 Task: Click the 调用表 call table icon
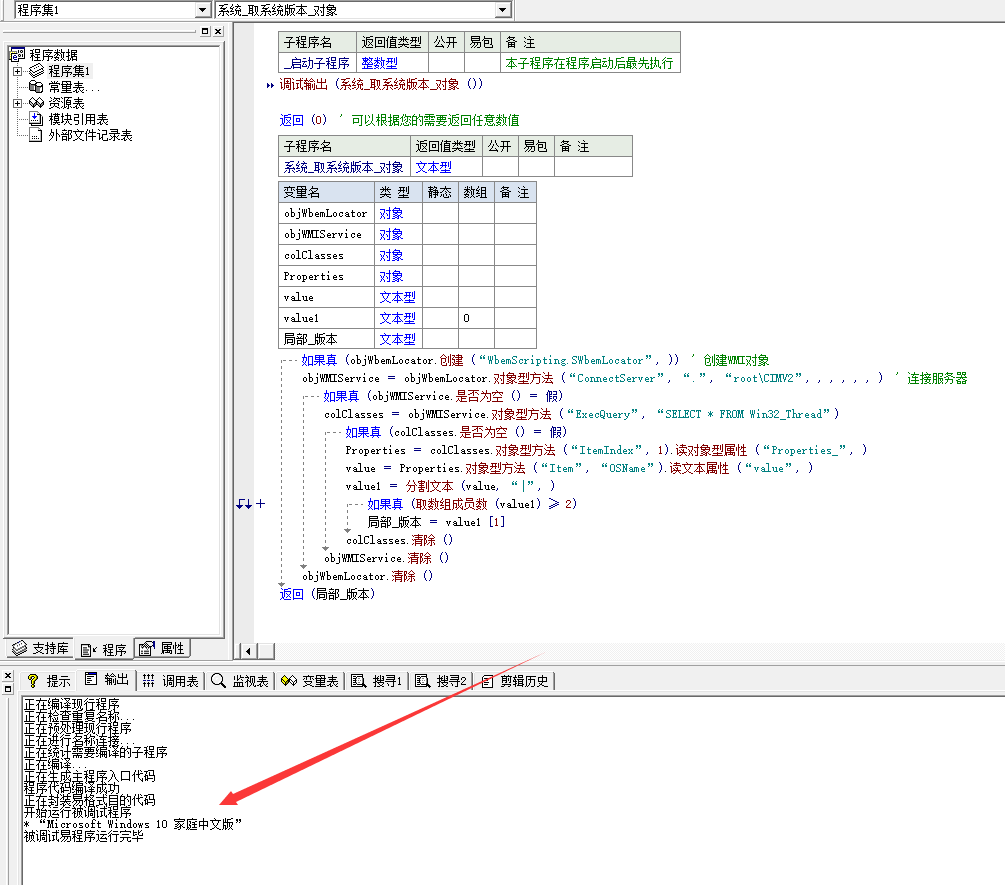pos(150,681)
